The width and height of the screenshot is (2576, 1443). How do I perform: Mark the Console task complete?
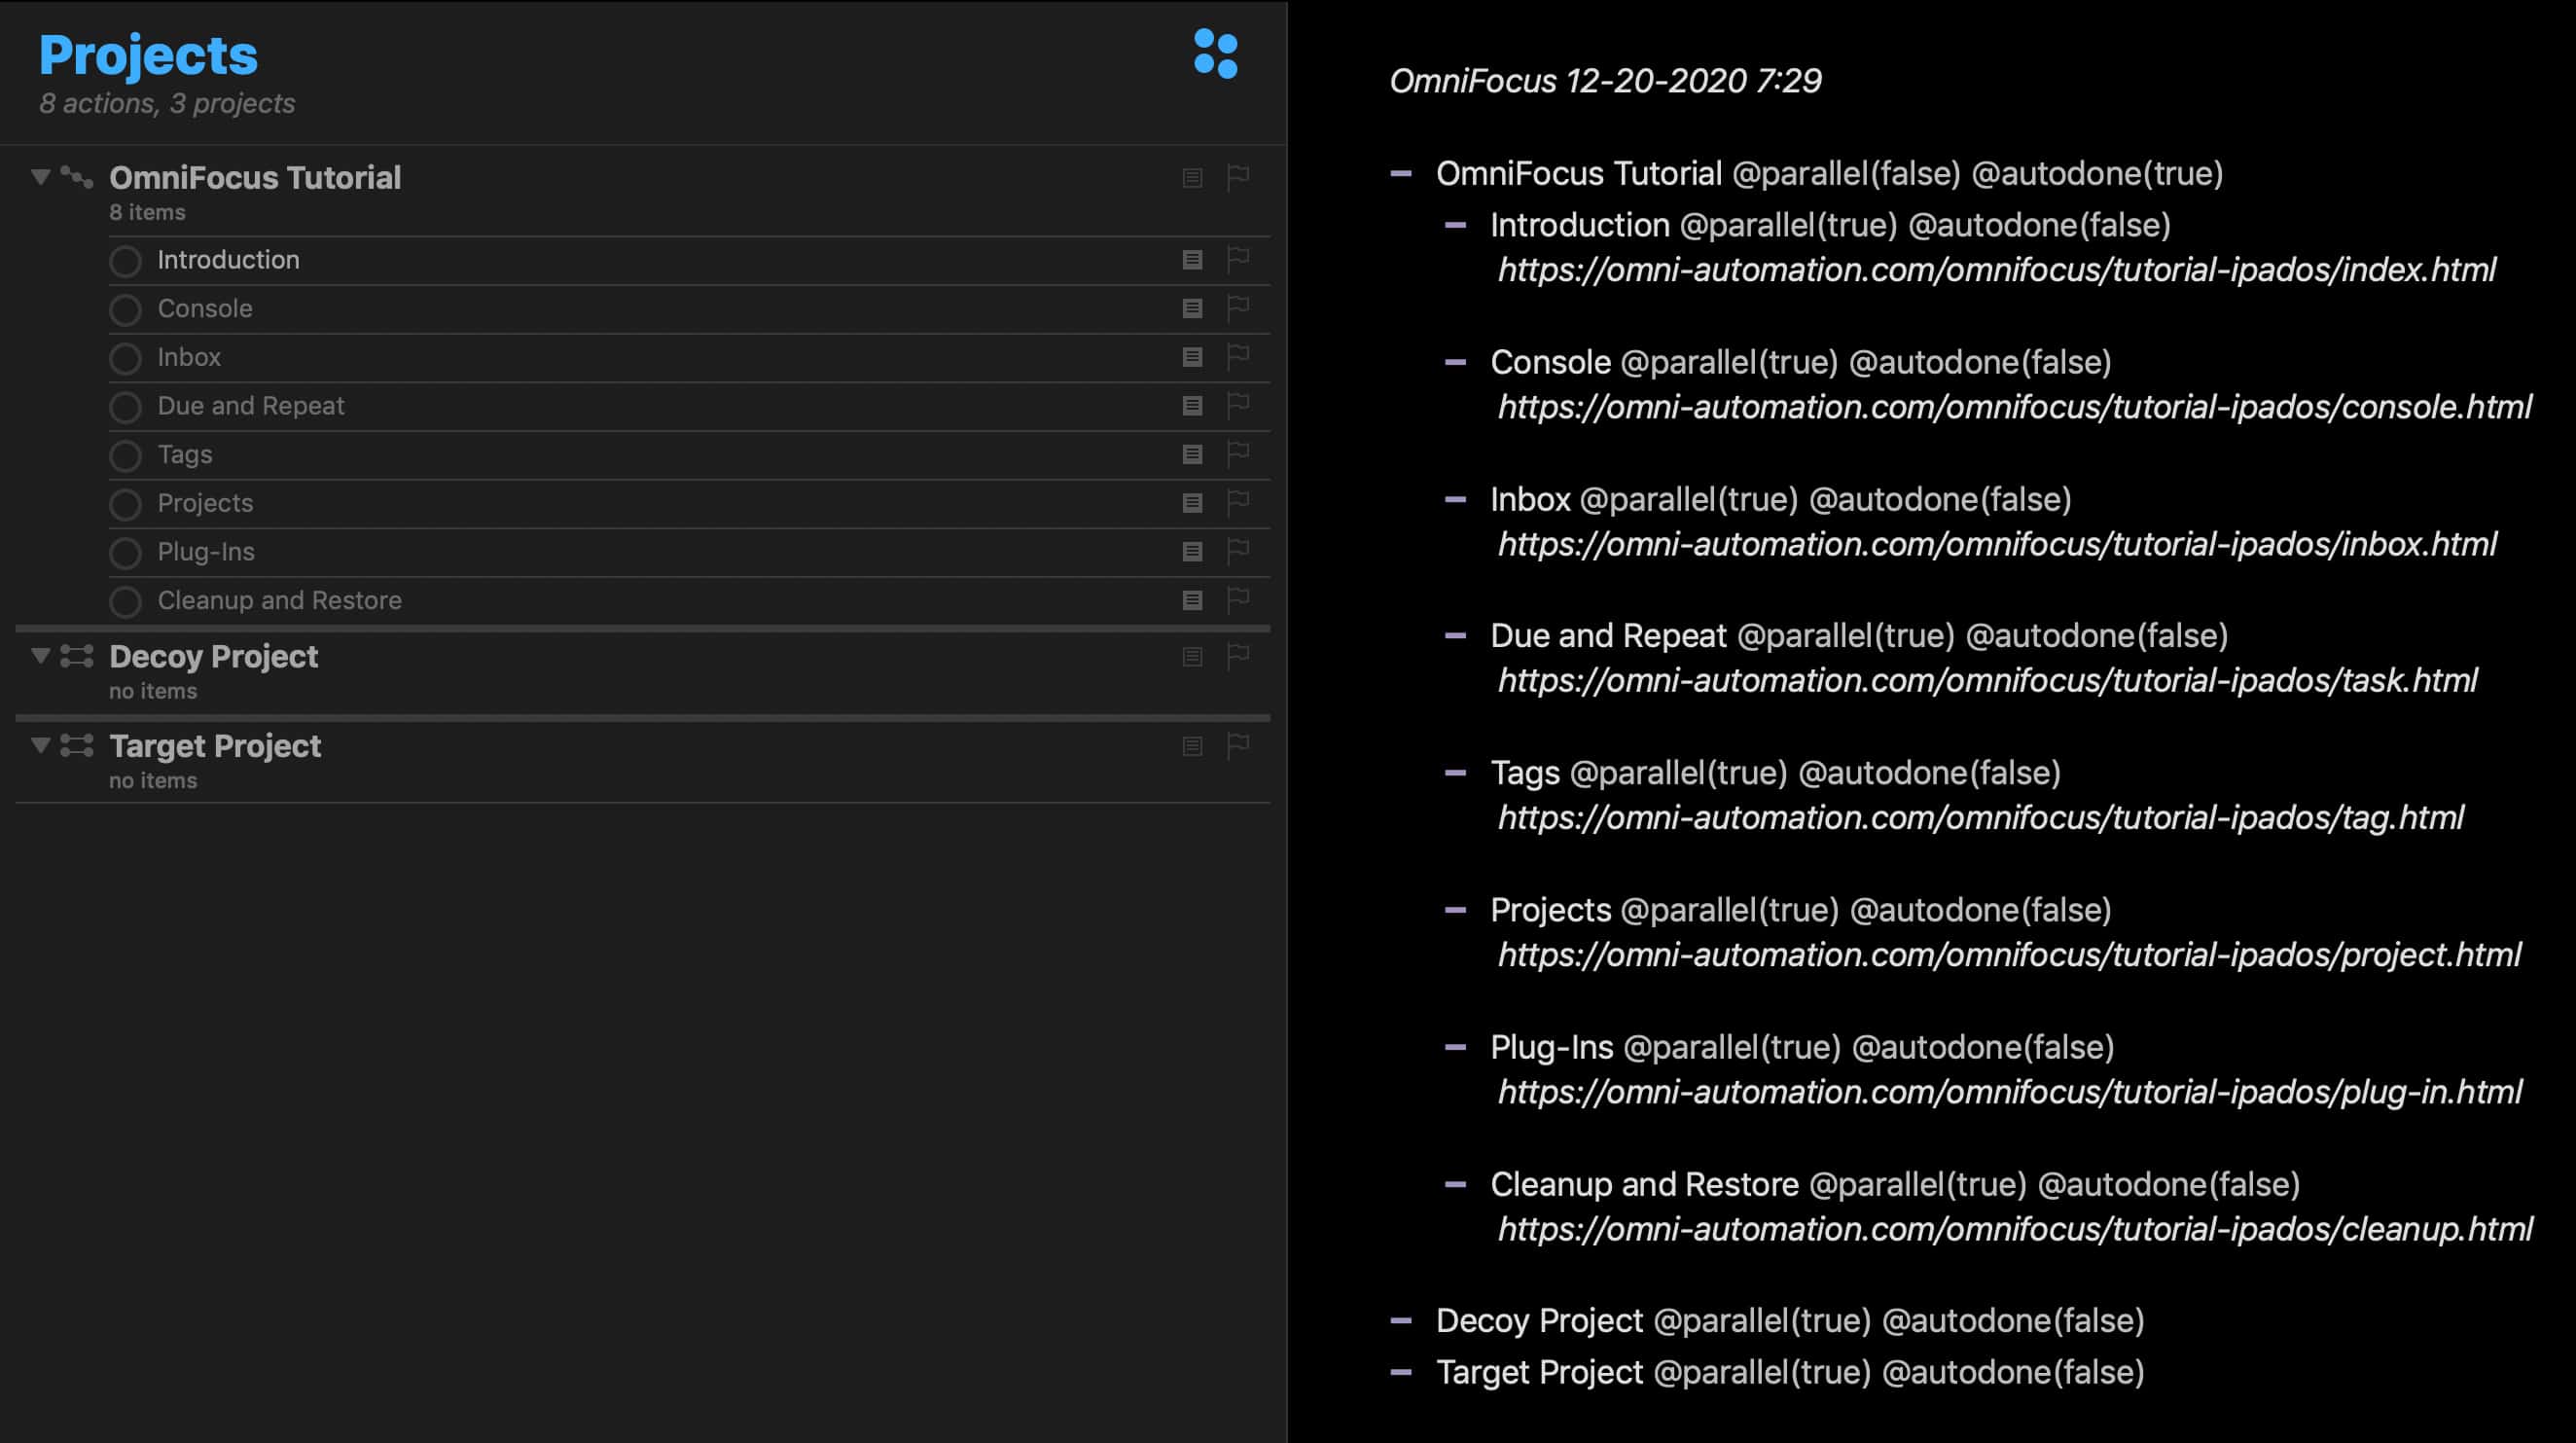(x=125, y=310)
